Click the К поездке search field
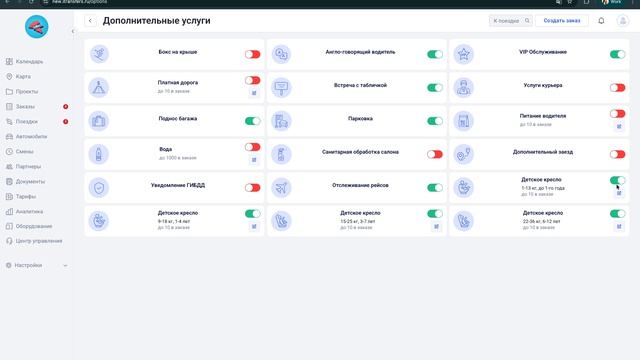640x360 pixels. tap(511, 20)
